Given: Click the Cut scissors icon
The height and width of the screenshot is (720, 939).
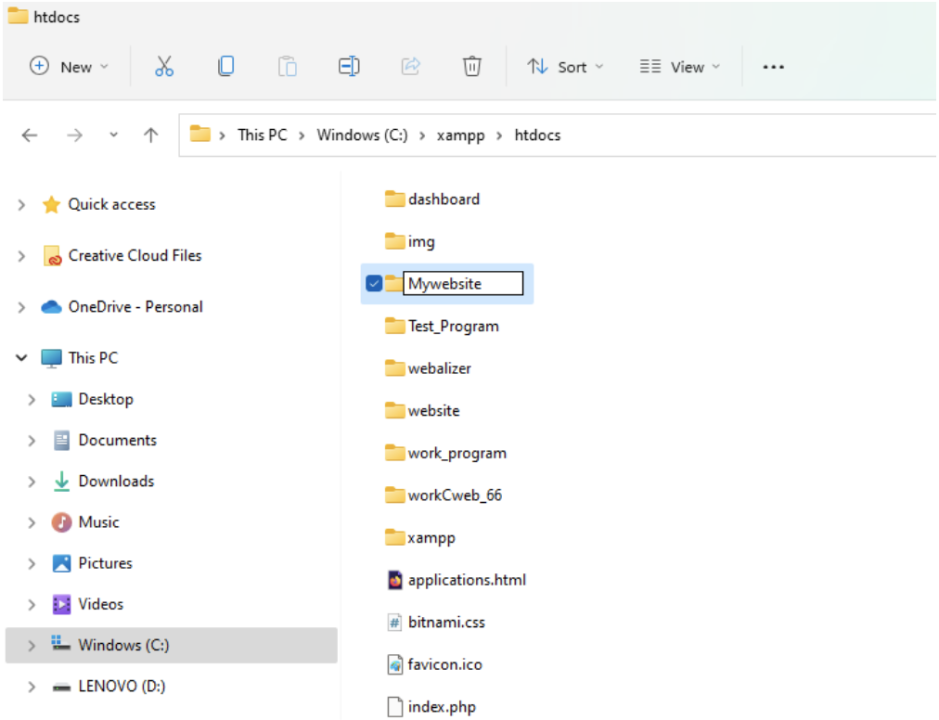Looking at the screenshot, I should click(164, 67).
